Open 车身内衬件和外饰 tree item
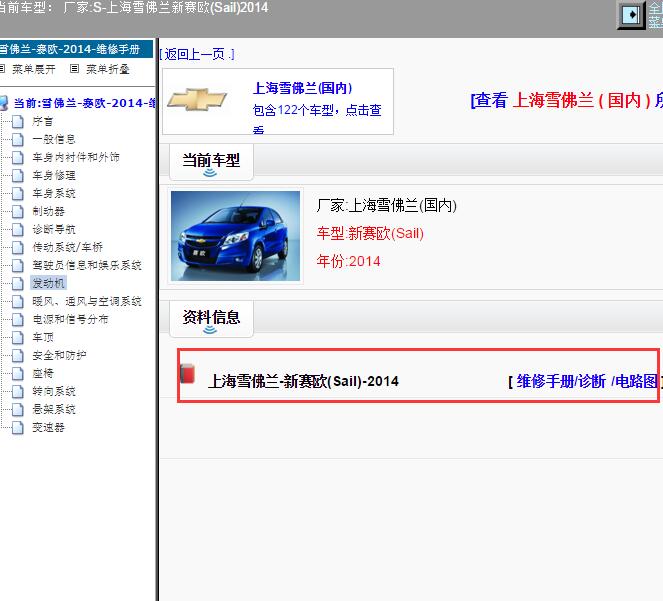663x601 pixels. coord(76,158)
